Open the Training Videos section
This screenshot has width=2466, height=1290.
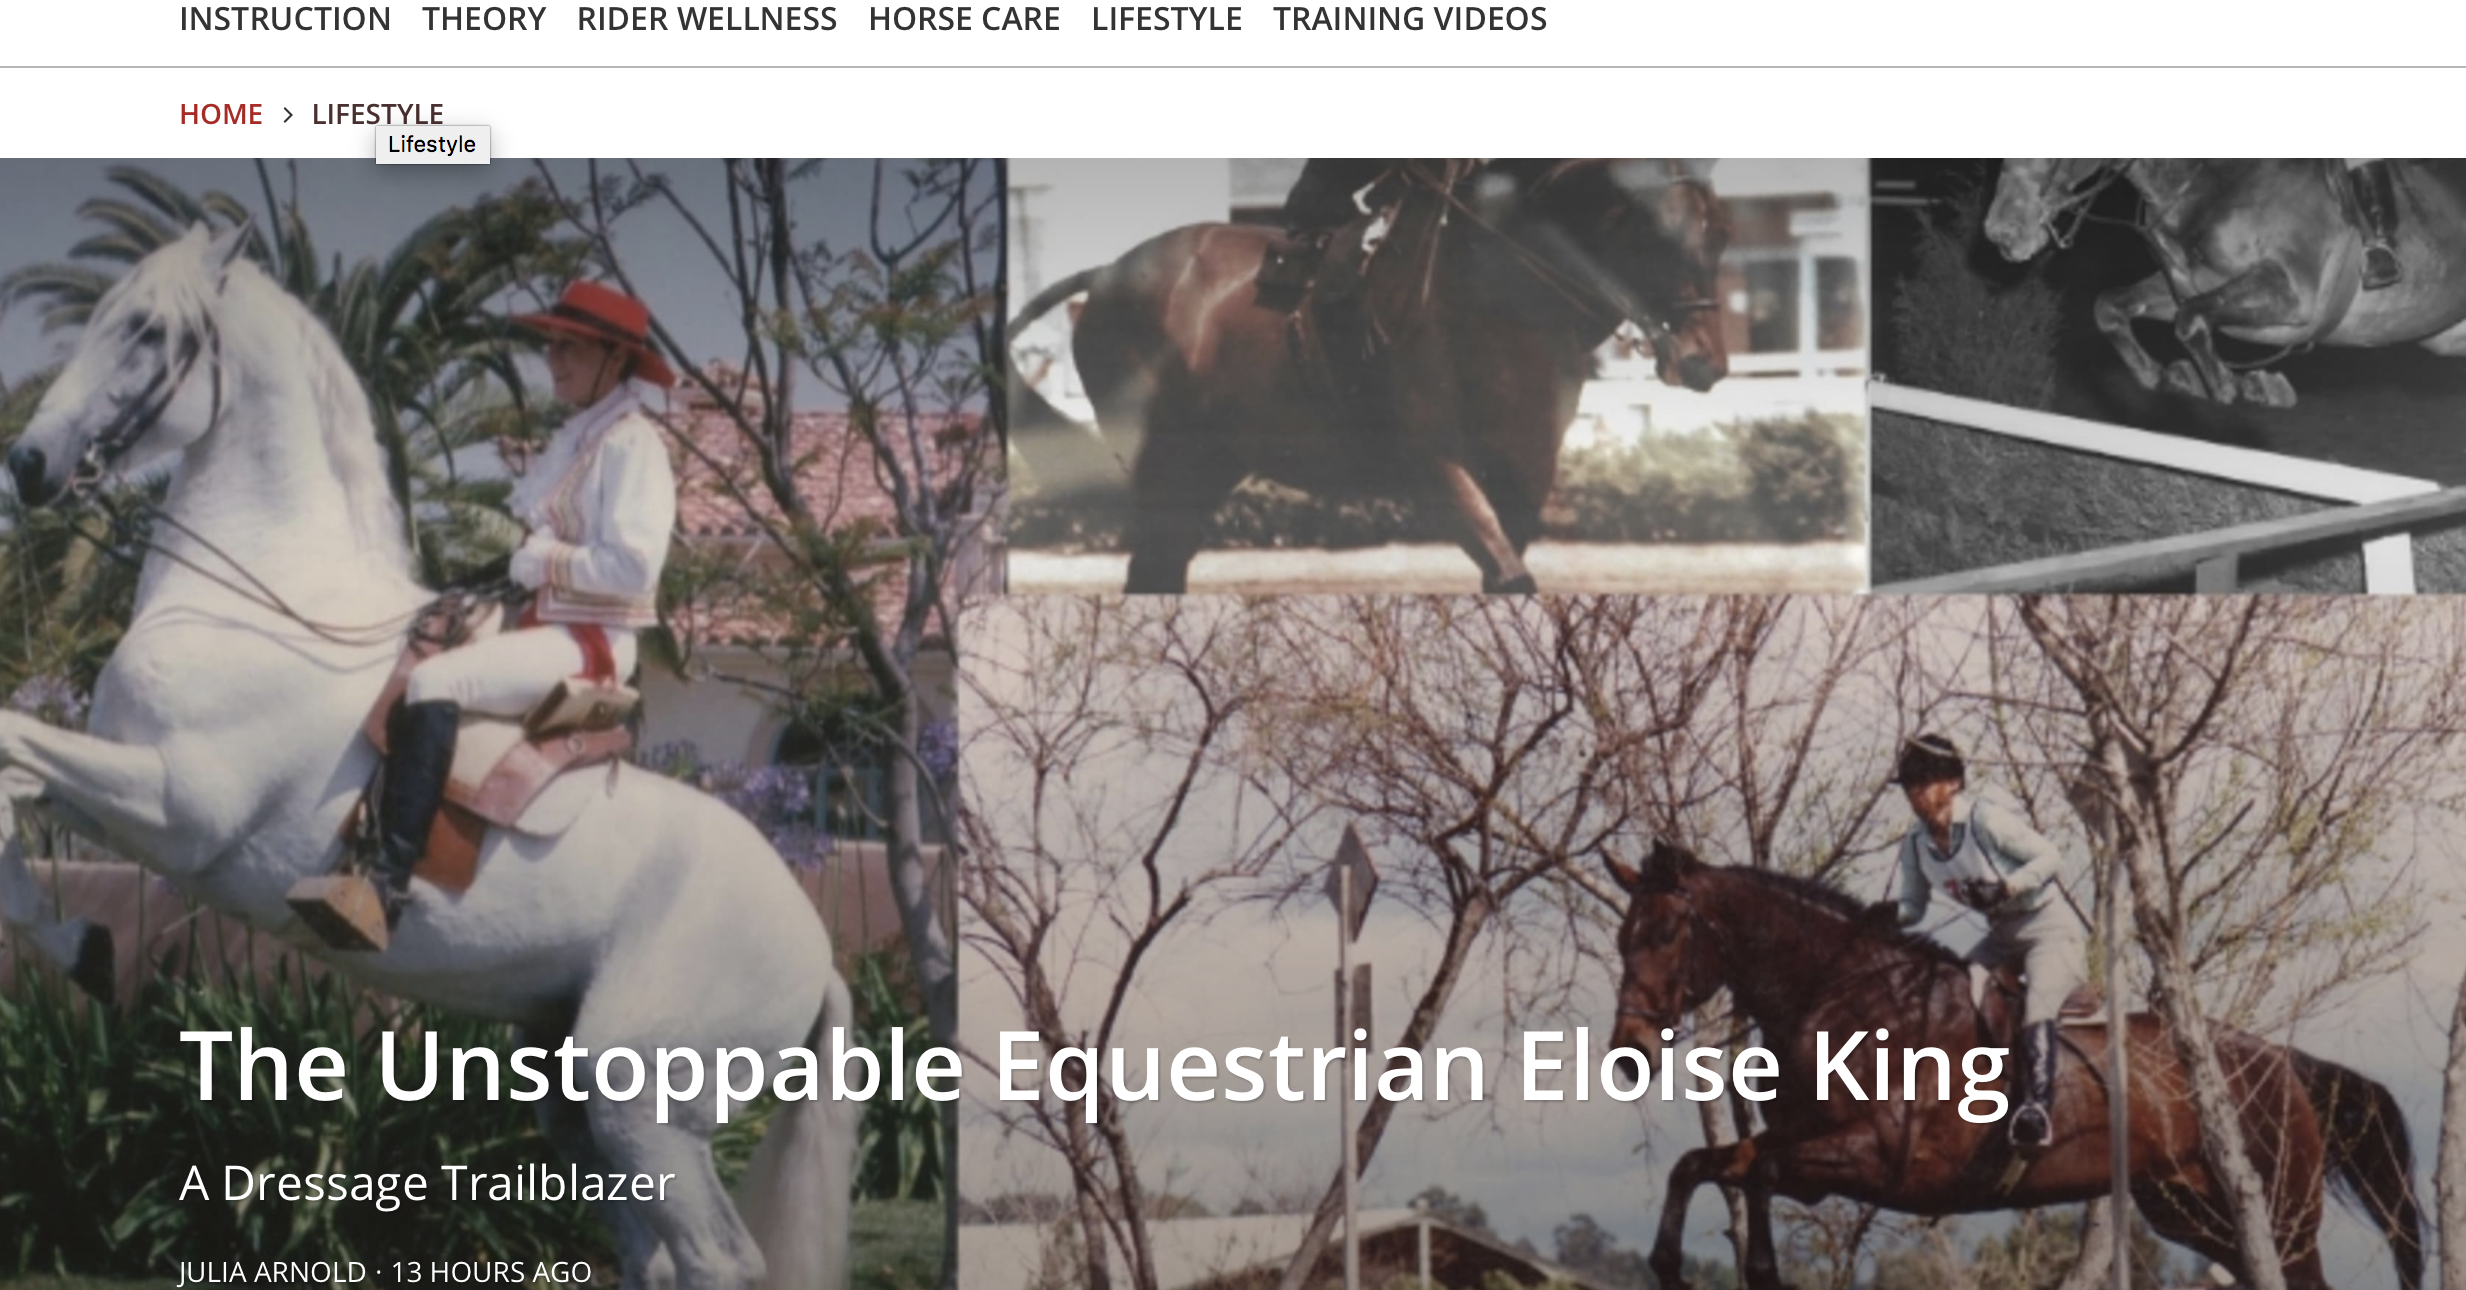tap(1410, 19)
